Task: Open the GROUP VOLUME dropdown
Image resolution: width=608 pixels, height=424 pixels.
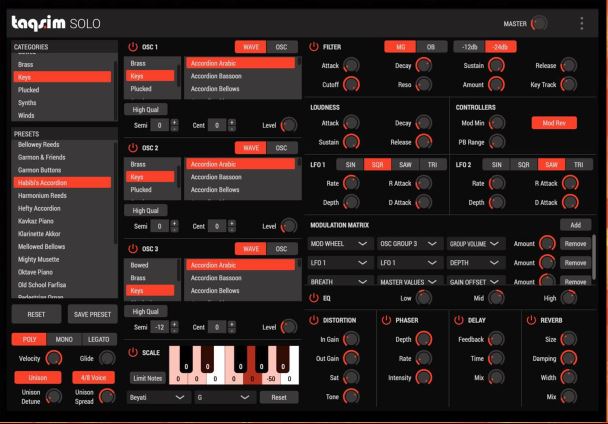Action: click(476, 244)
